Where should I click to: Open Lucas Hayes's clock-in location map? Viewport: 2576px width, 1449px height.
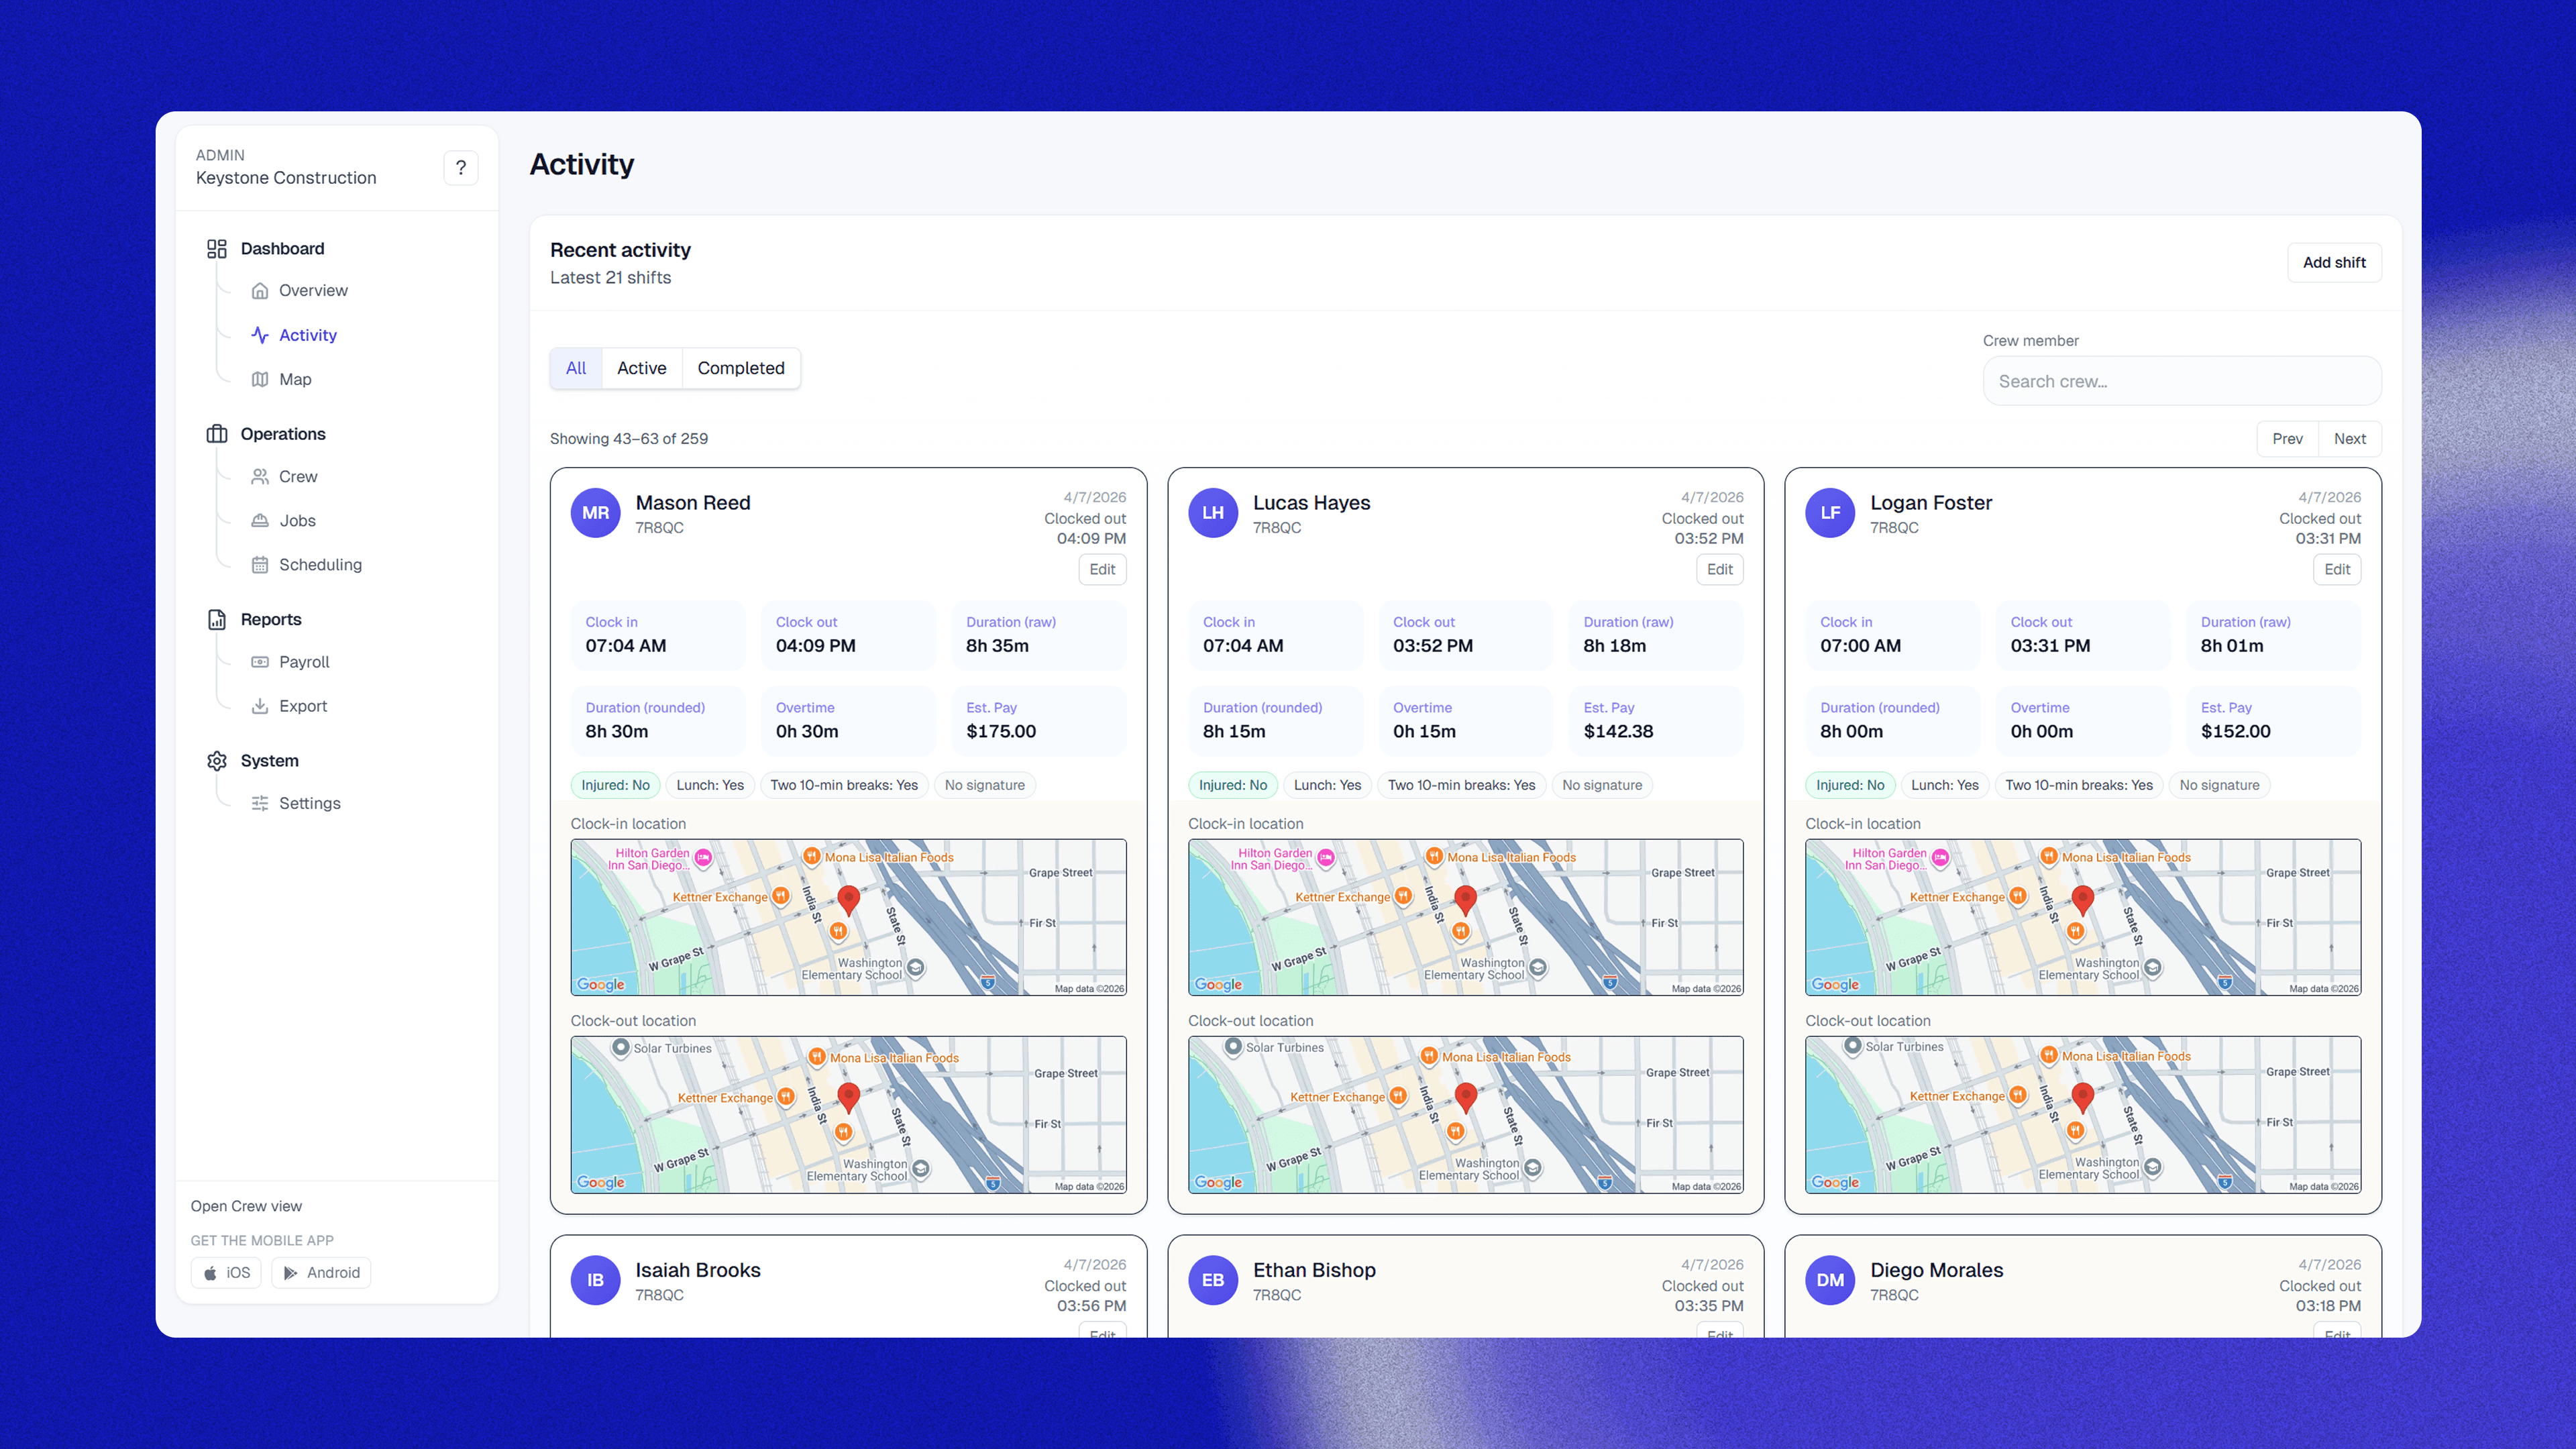(1466, 918)
